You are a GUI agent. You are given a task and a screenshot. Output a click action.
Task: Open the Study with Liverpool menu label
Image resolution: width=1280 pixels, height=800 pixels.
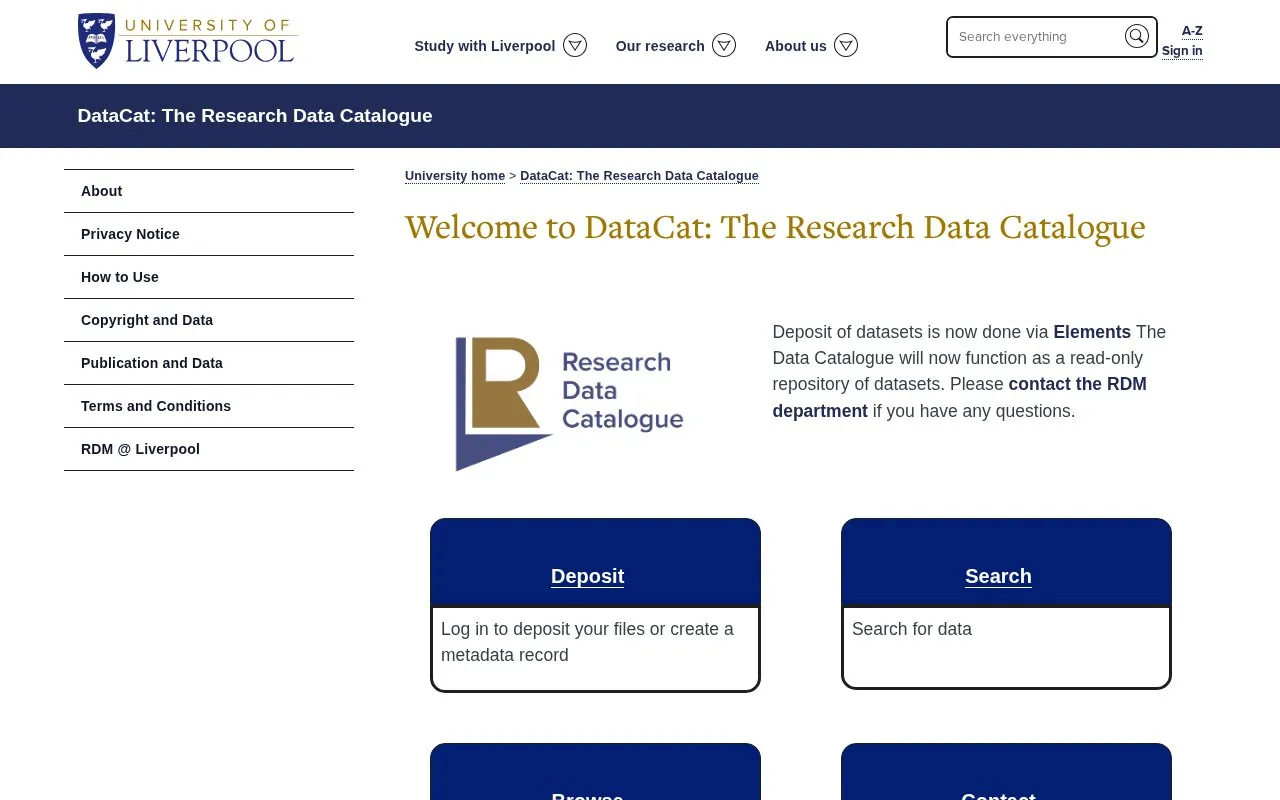[485, 46]
